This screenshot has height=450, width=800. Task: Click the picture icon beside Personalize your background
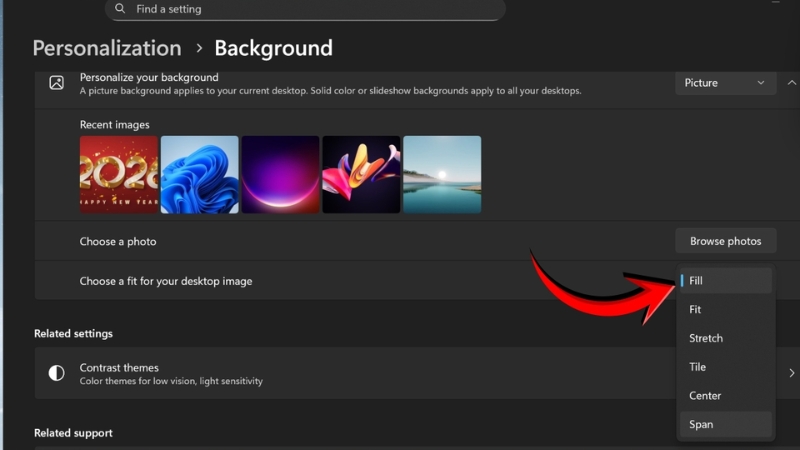pyautogui.click(x=57, y=83)
